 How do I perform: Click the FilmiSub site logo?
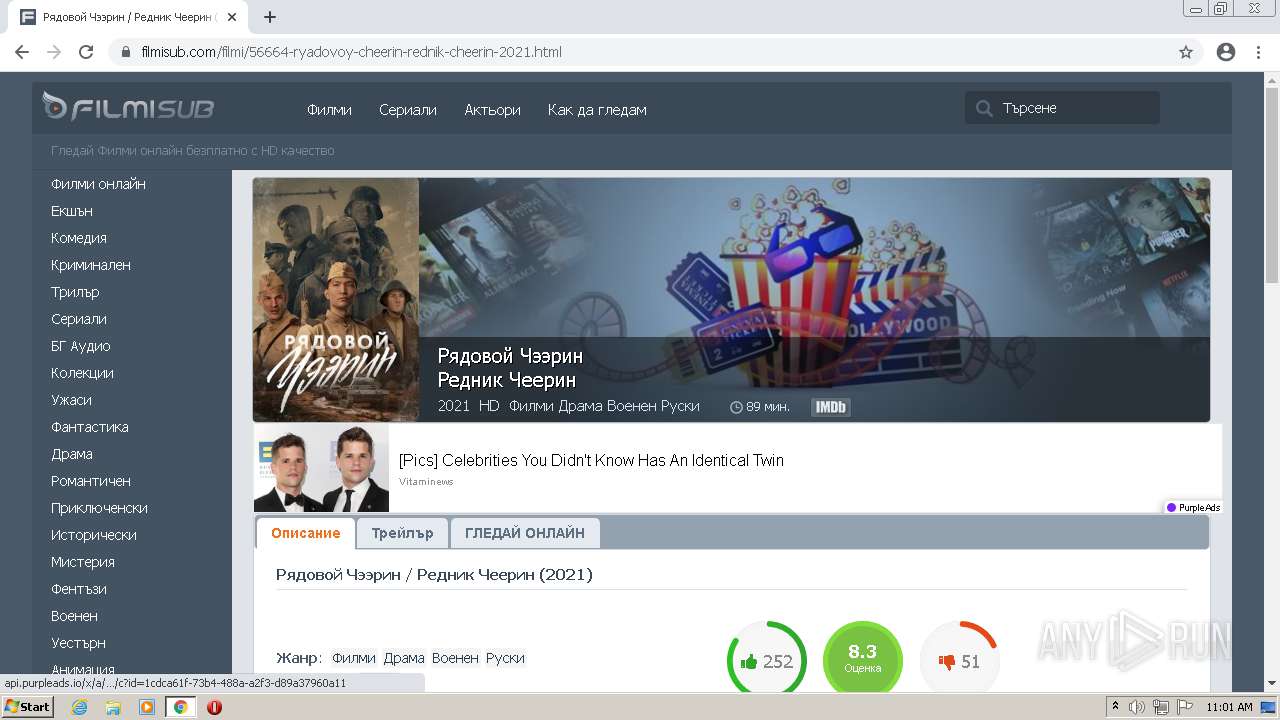pyautogui.click(x=128, y=108)
